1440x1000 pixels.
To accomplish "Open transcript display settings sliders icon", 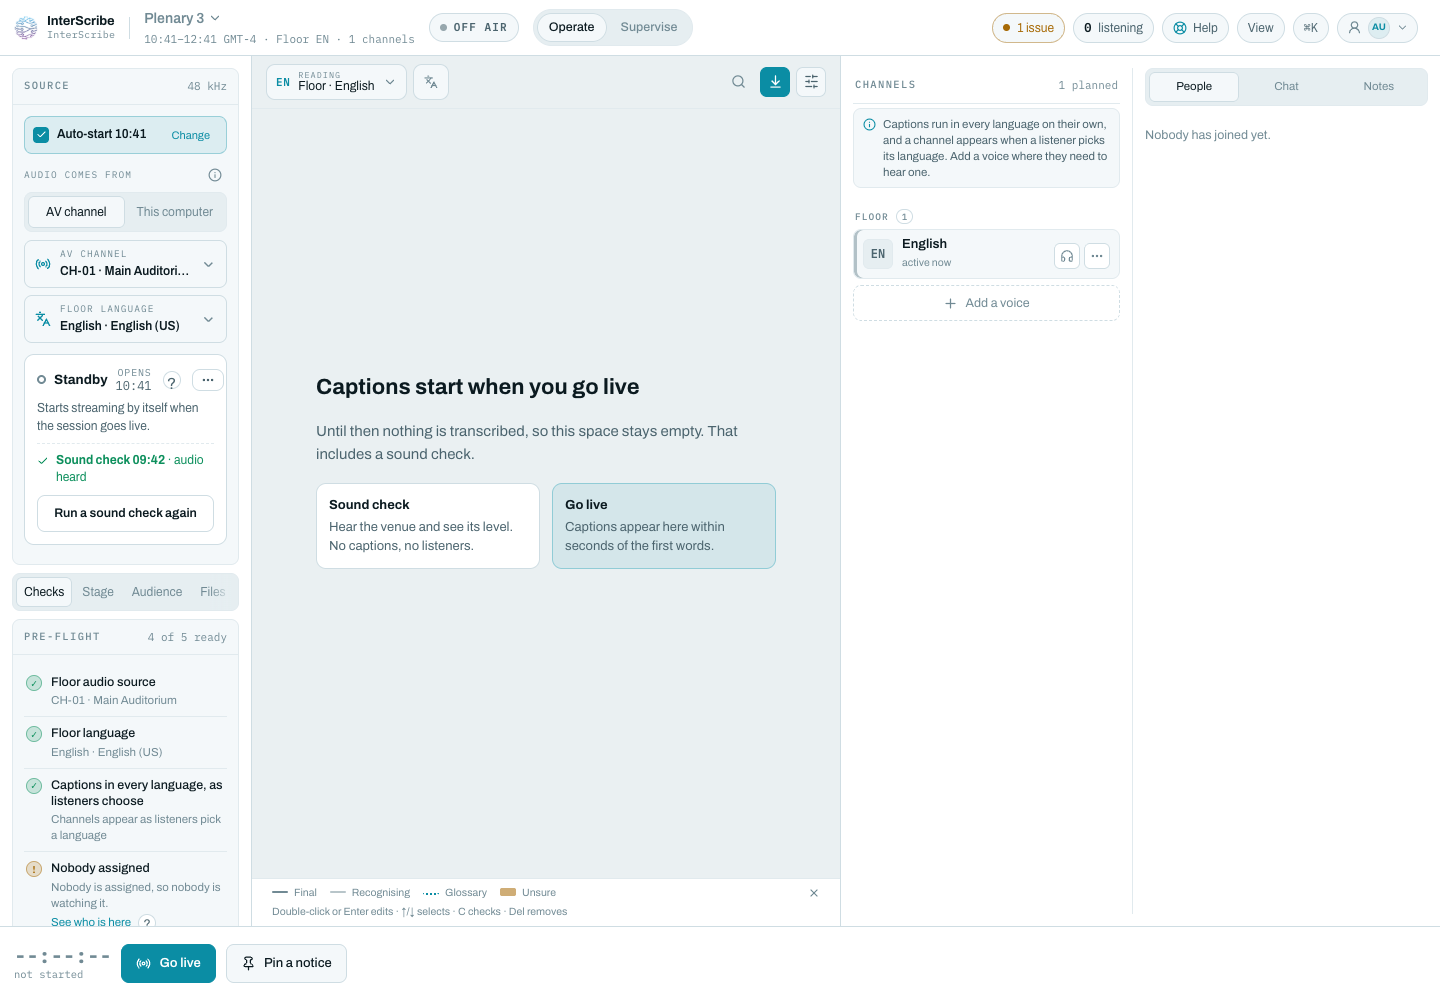I will 811,82.
